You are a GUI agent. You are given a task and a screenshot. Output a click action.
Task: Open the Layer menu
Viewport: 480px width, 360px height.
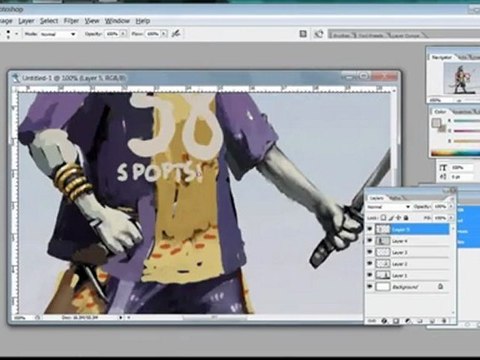pyautogui.click(x=26, y=21)
